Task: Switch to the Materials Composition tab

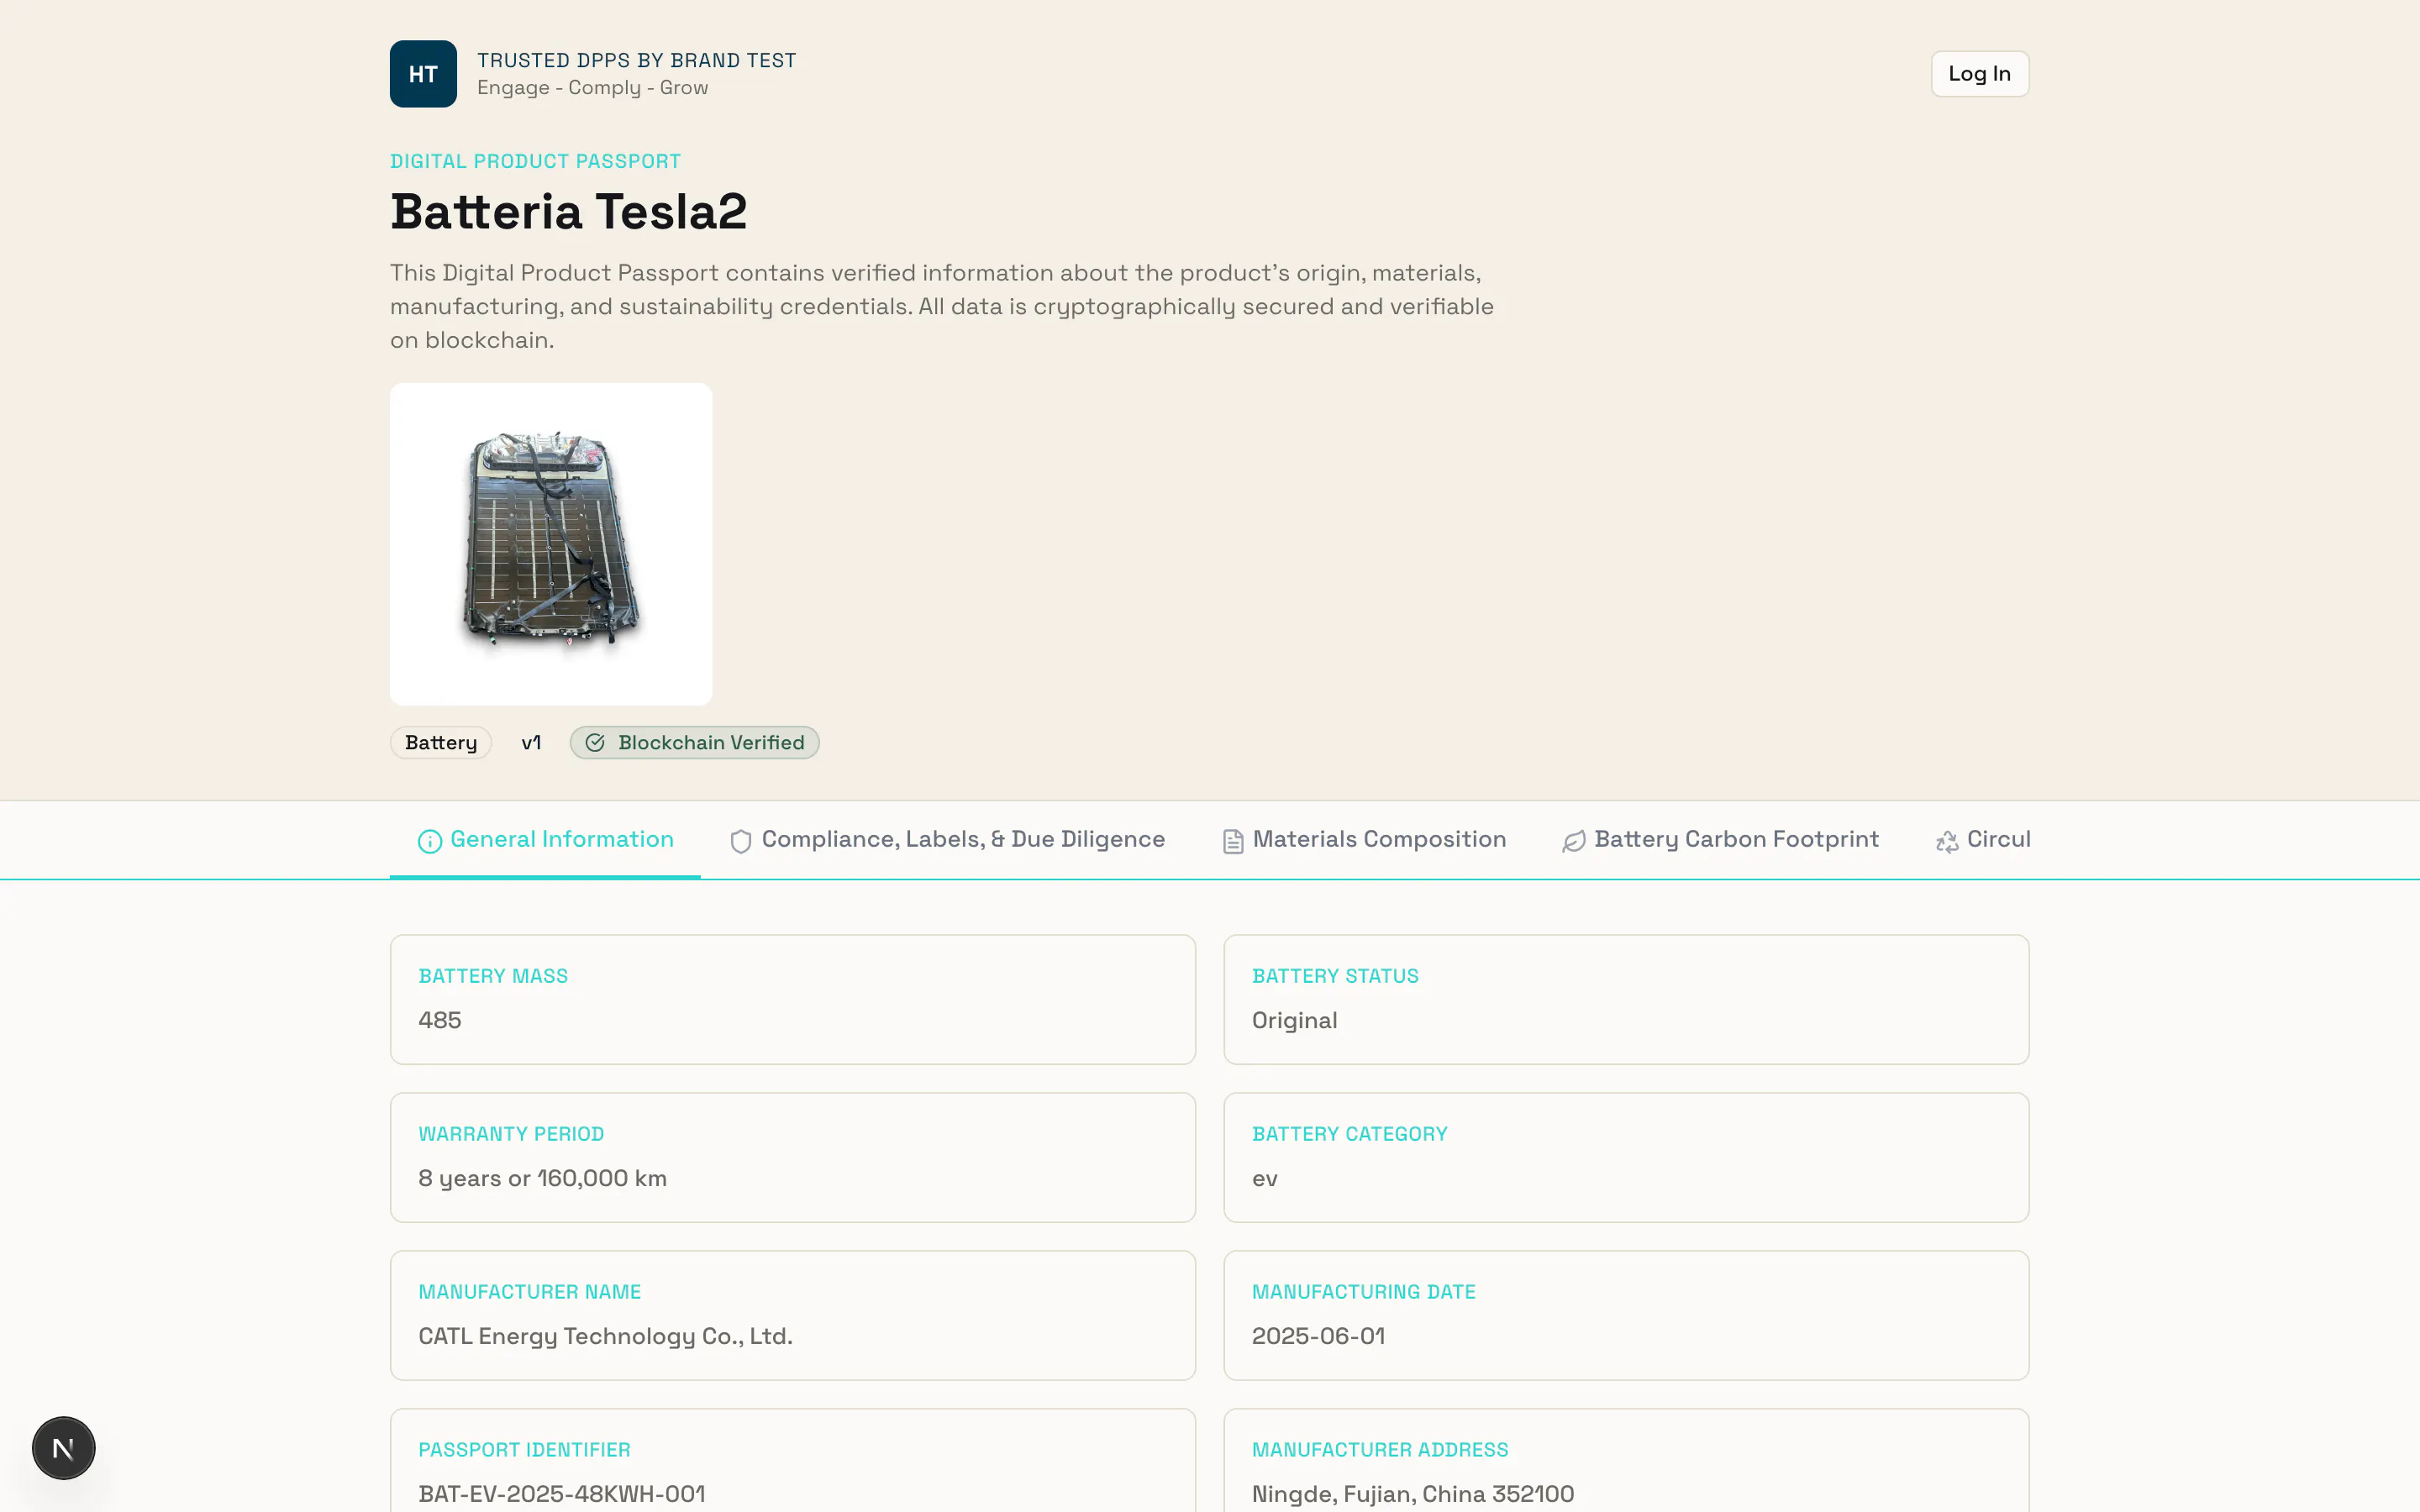Action: pos(1364,840)
